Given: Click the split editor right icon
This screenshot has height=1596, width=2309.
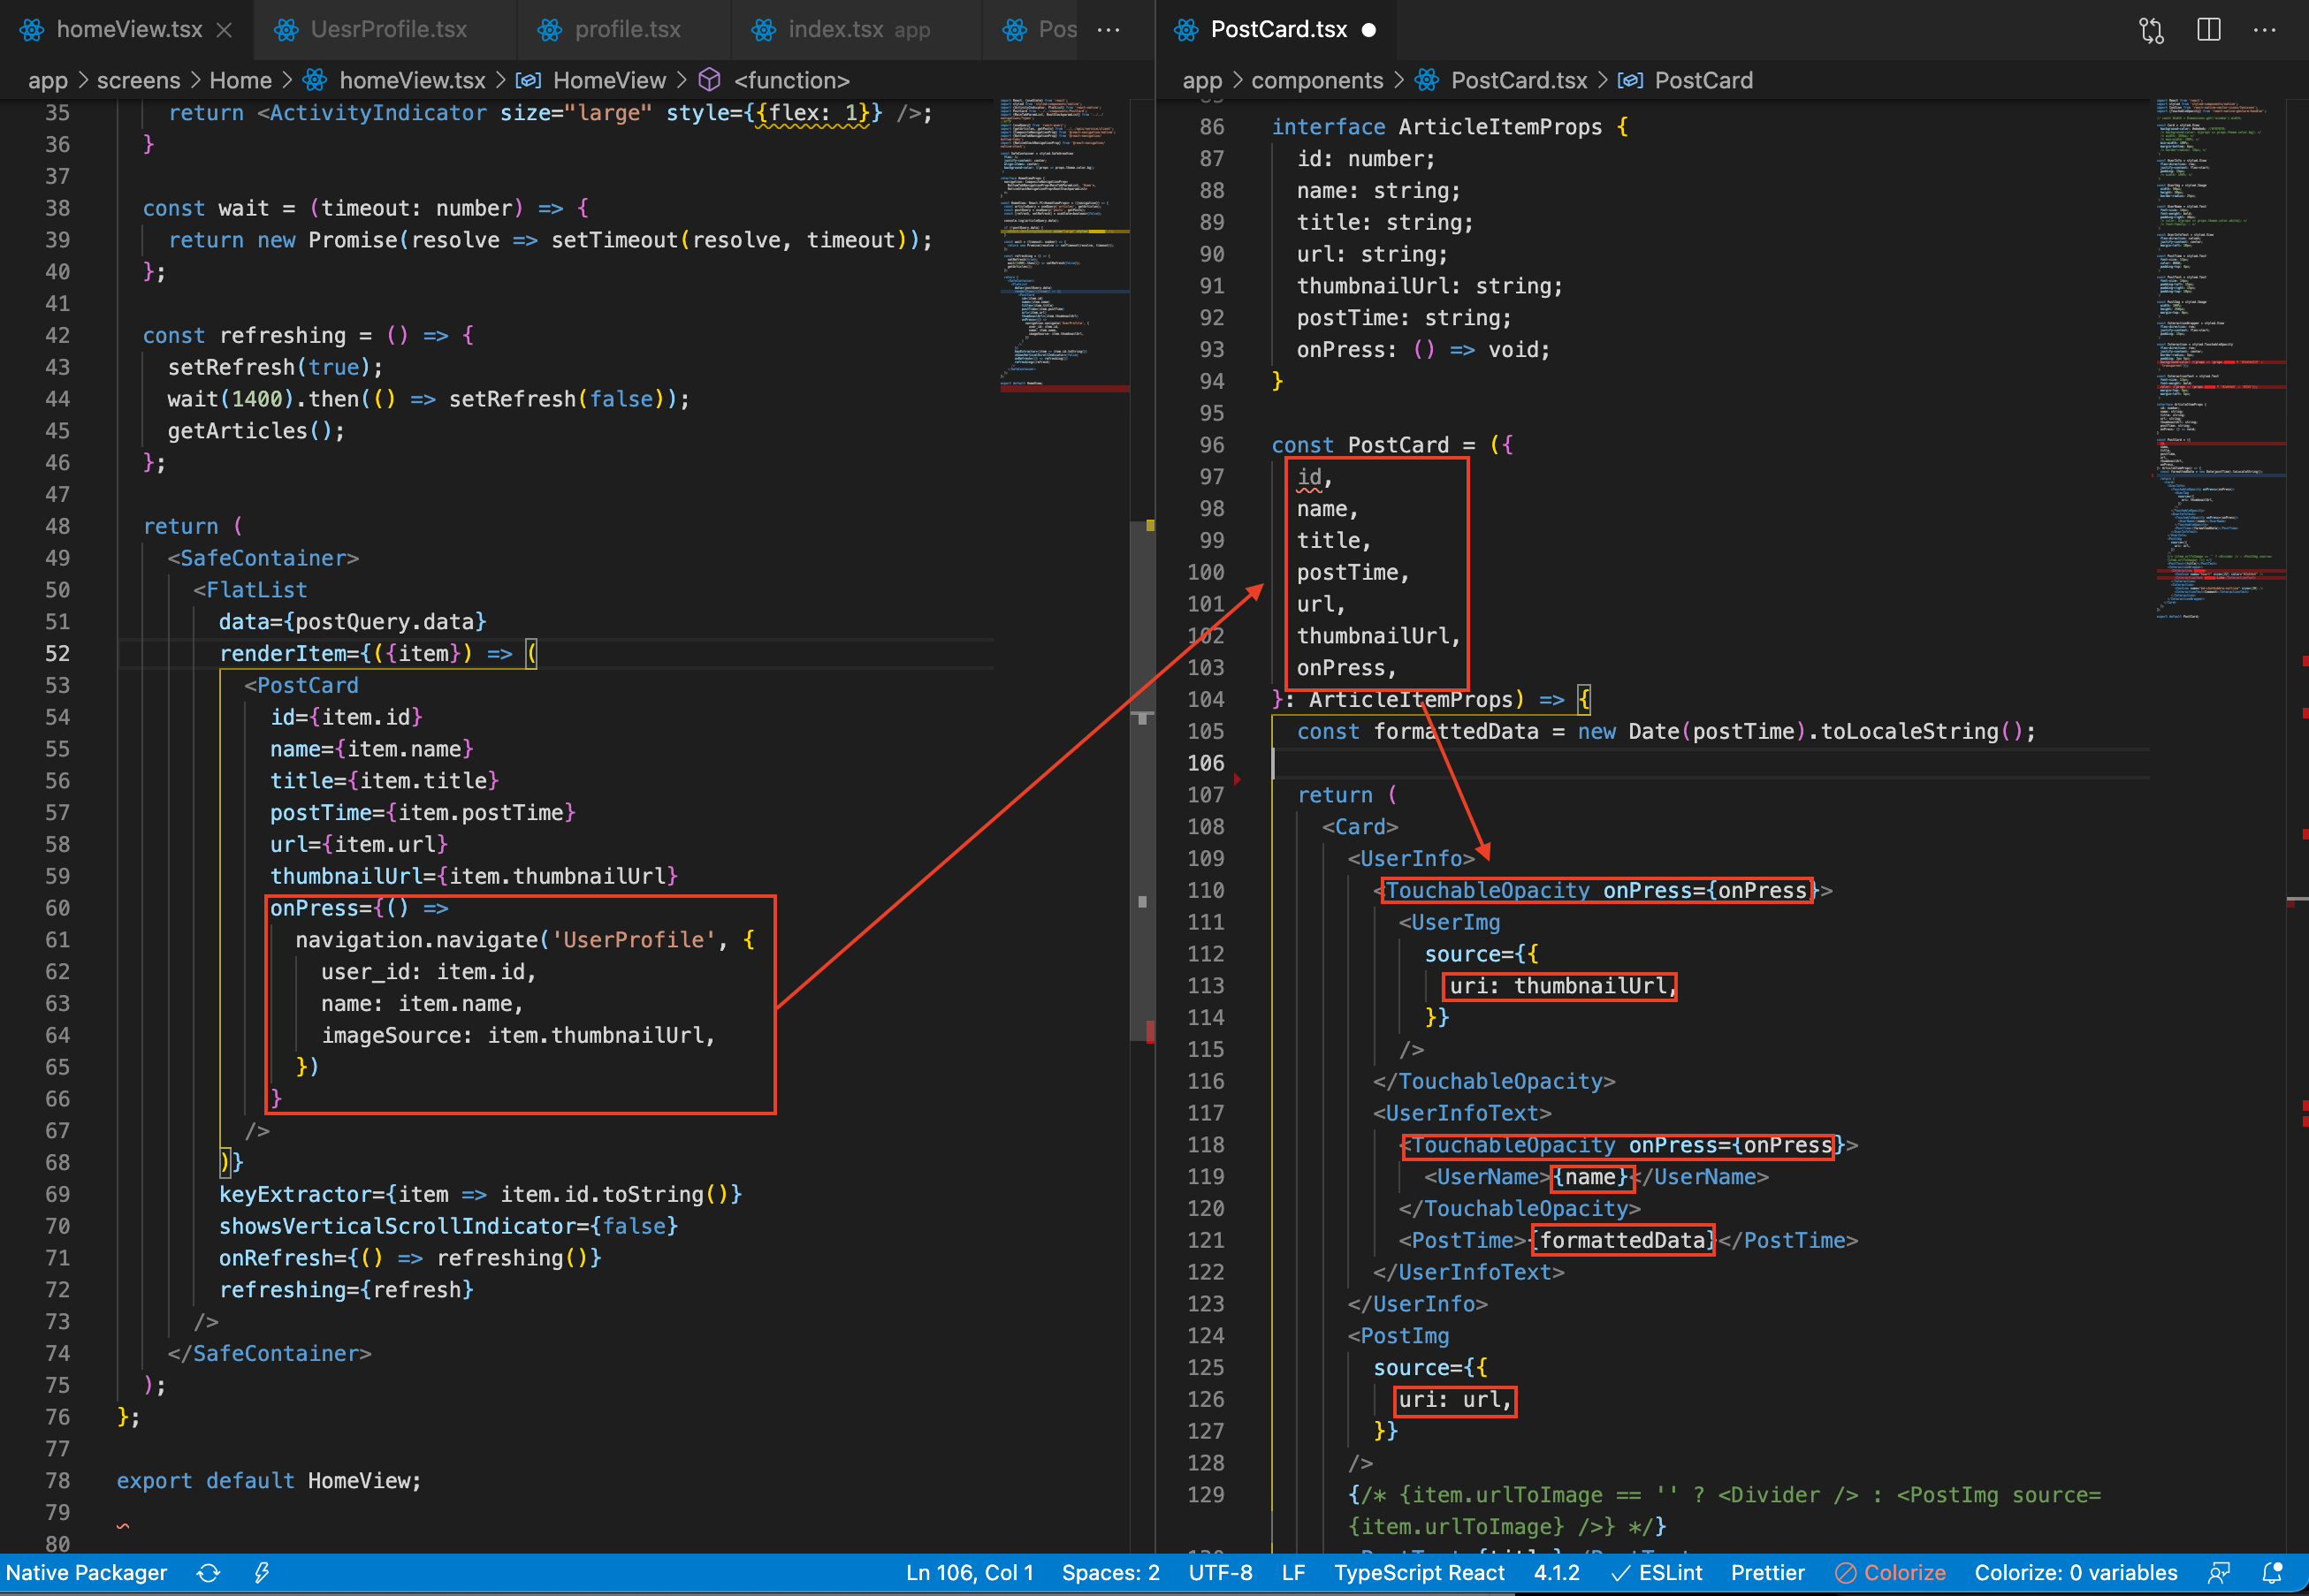Looking at the screenshot, I should pos(2208,30).
